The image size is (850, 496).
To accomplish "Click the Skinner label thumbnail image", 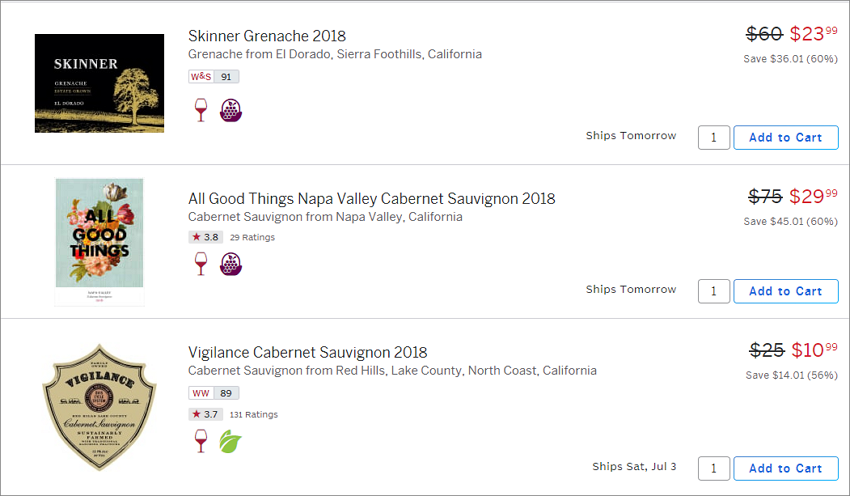I will click(99, 83).
